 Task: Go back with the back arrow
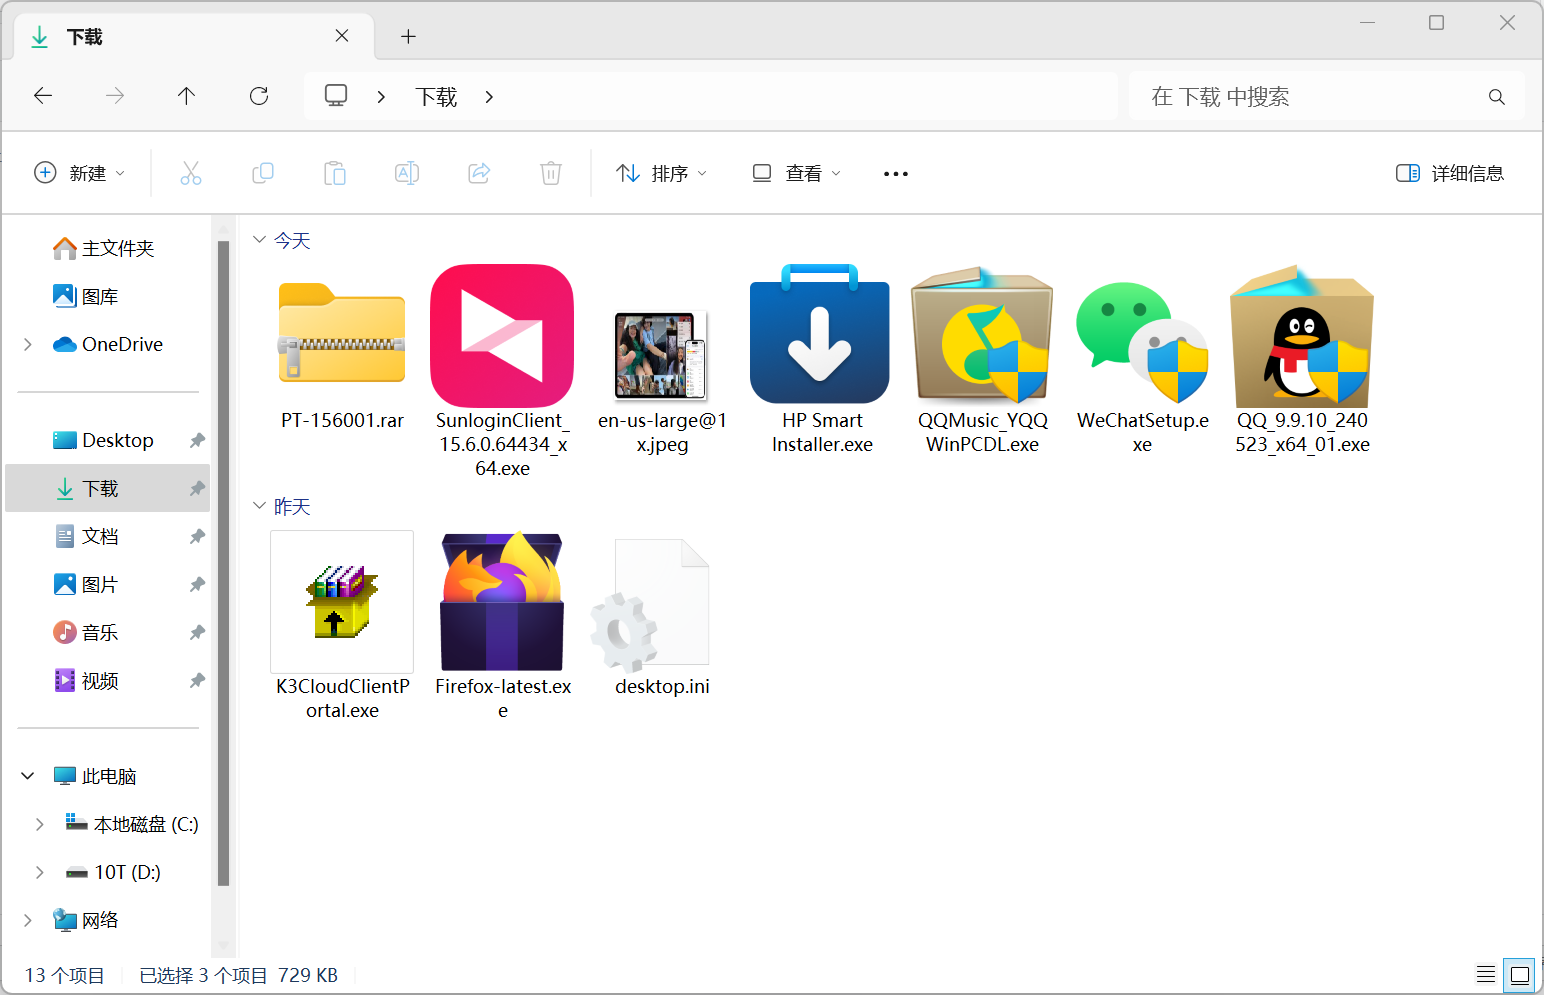[43, 96]
